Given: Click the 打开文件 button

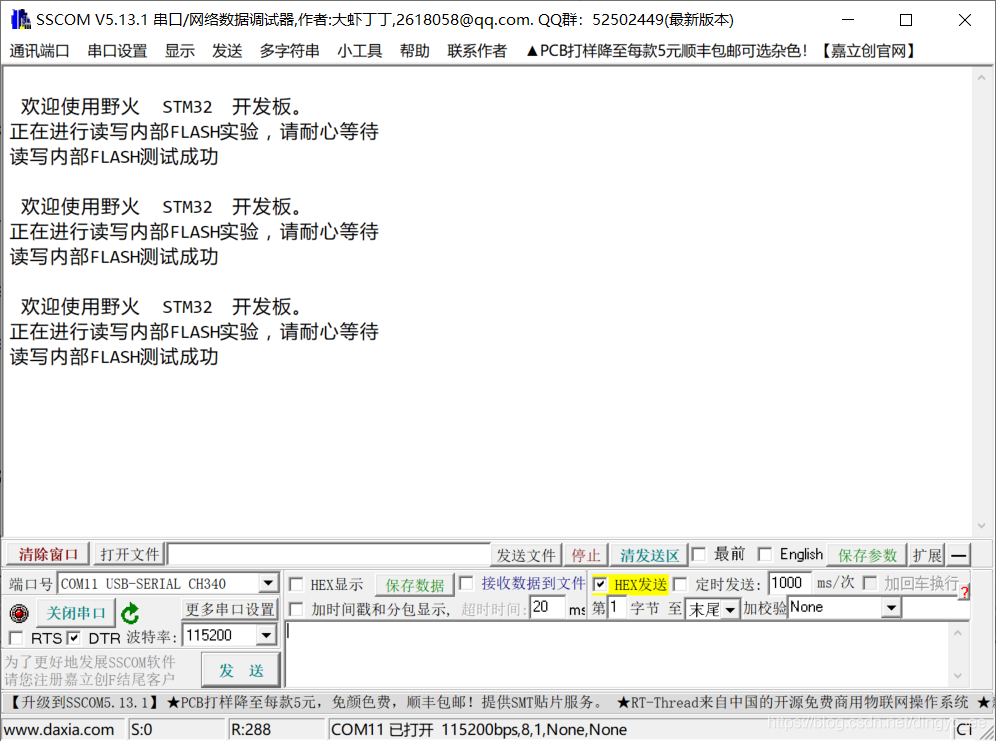Looking at the screenshot, I should pos(130,554).
